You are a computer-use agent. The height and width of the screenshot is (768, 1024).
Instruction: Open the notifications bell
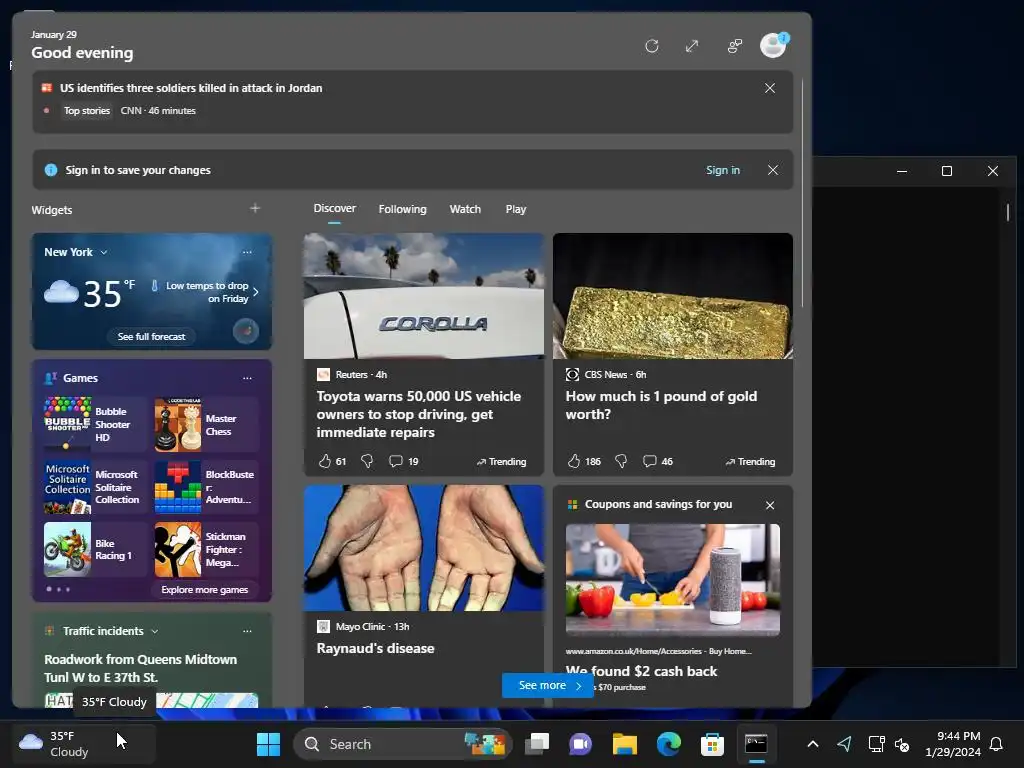pyautogui.click(x=997, y=744)
